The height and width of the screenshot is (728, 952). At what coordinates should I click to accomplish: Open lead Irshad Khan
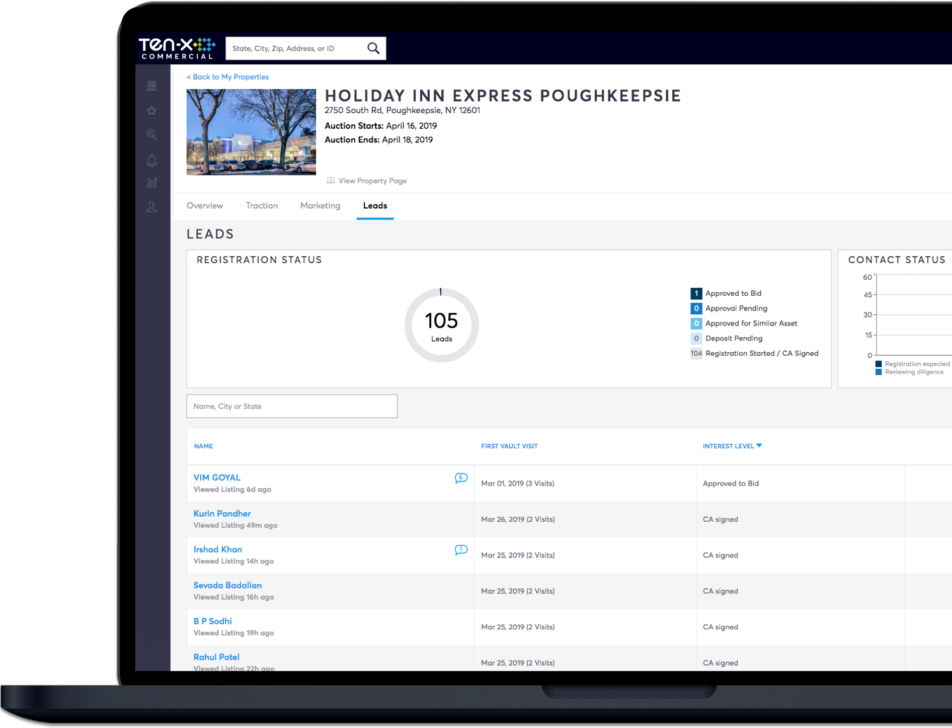click(x=217, y=549)
